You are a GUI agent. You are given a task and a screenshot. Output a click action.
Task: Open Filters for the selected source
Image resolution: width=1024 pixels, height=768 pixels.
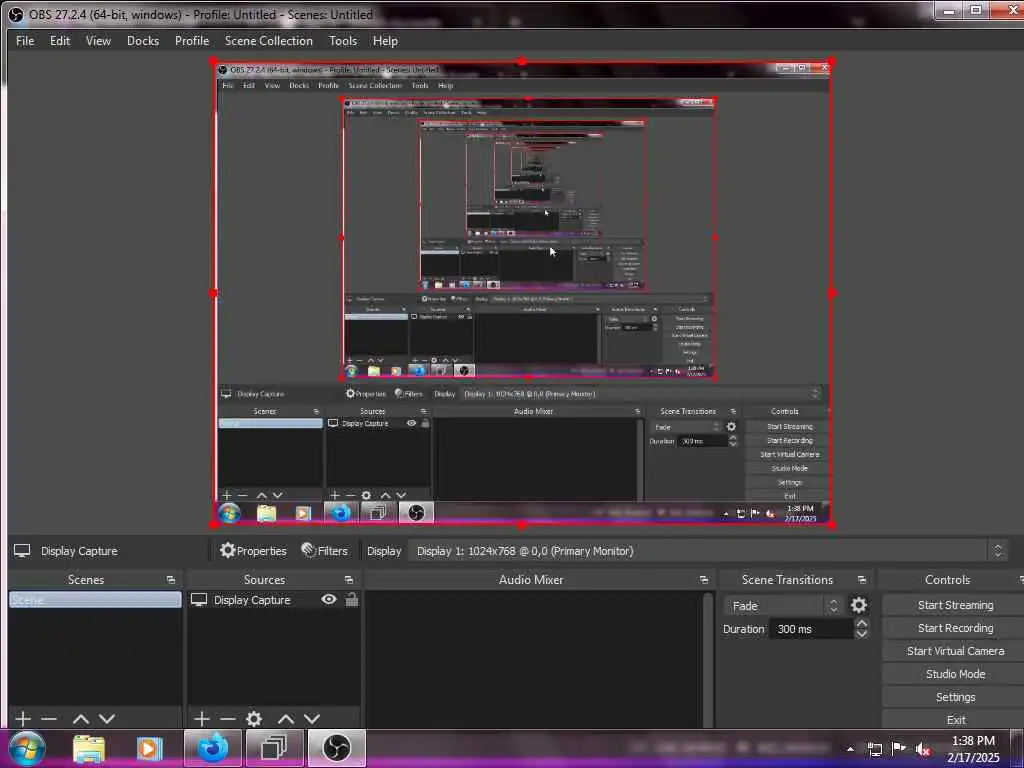[x=325, y=551]
